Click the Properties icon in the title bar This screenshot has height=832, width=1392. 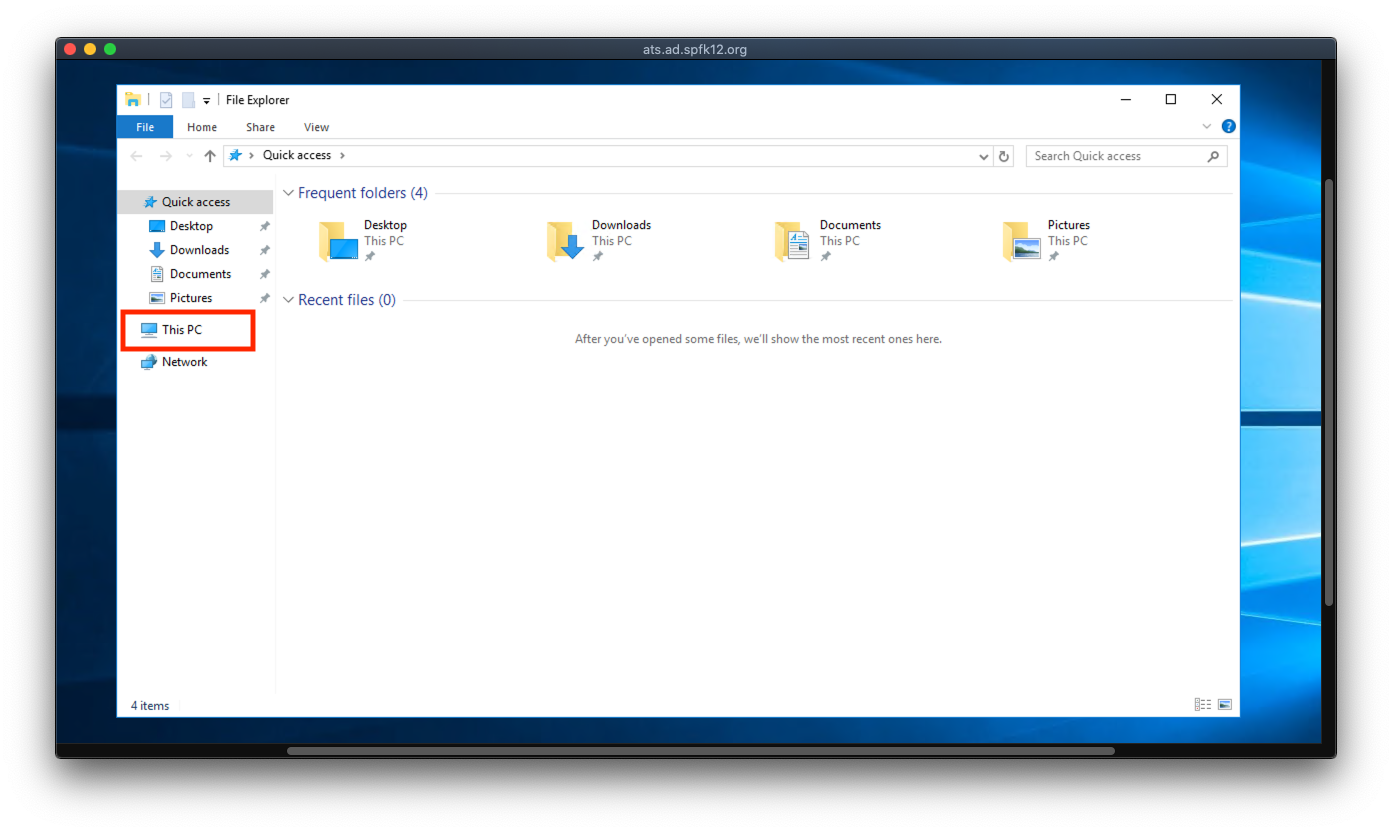click(x=166, y=100)
